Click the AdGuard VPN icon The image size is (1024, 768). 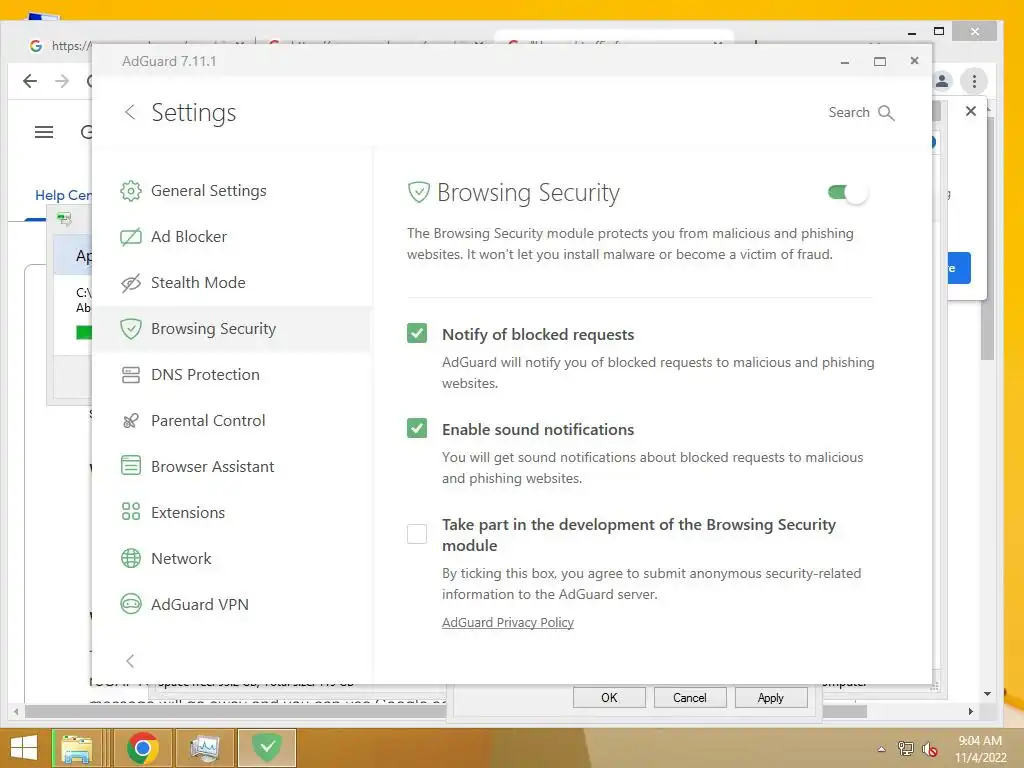click(131, 604)
